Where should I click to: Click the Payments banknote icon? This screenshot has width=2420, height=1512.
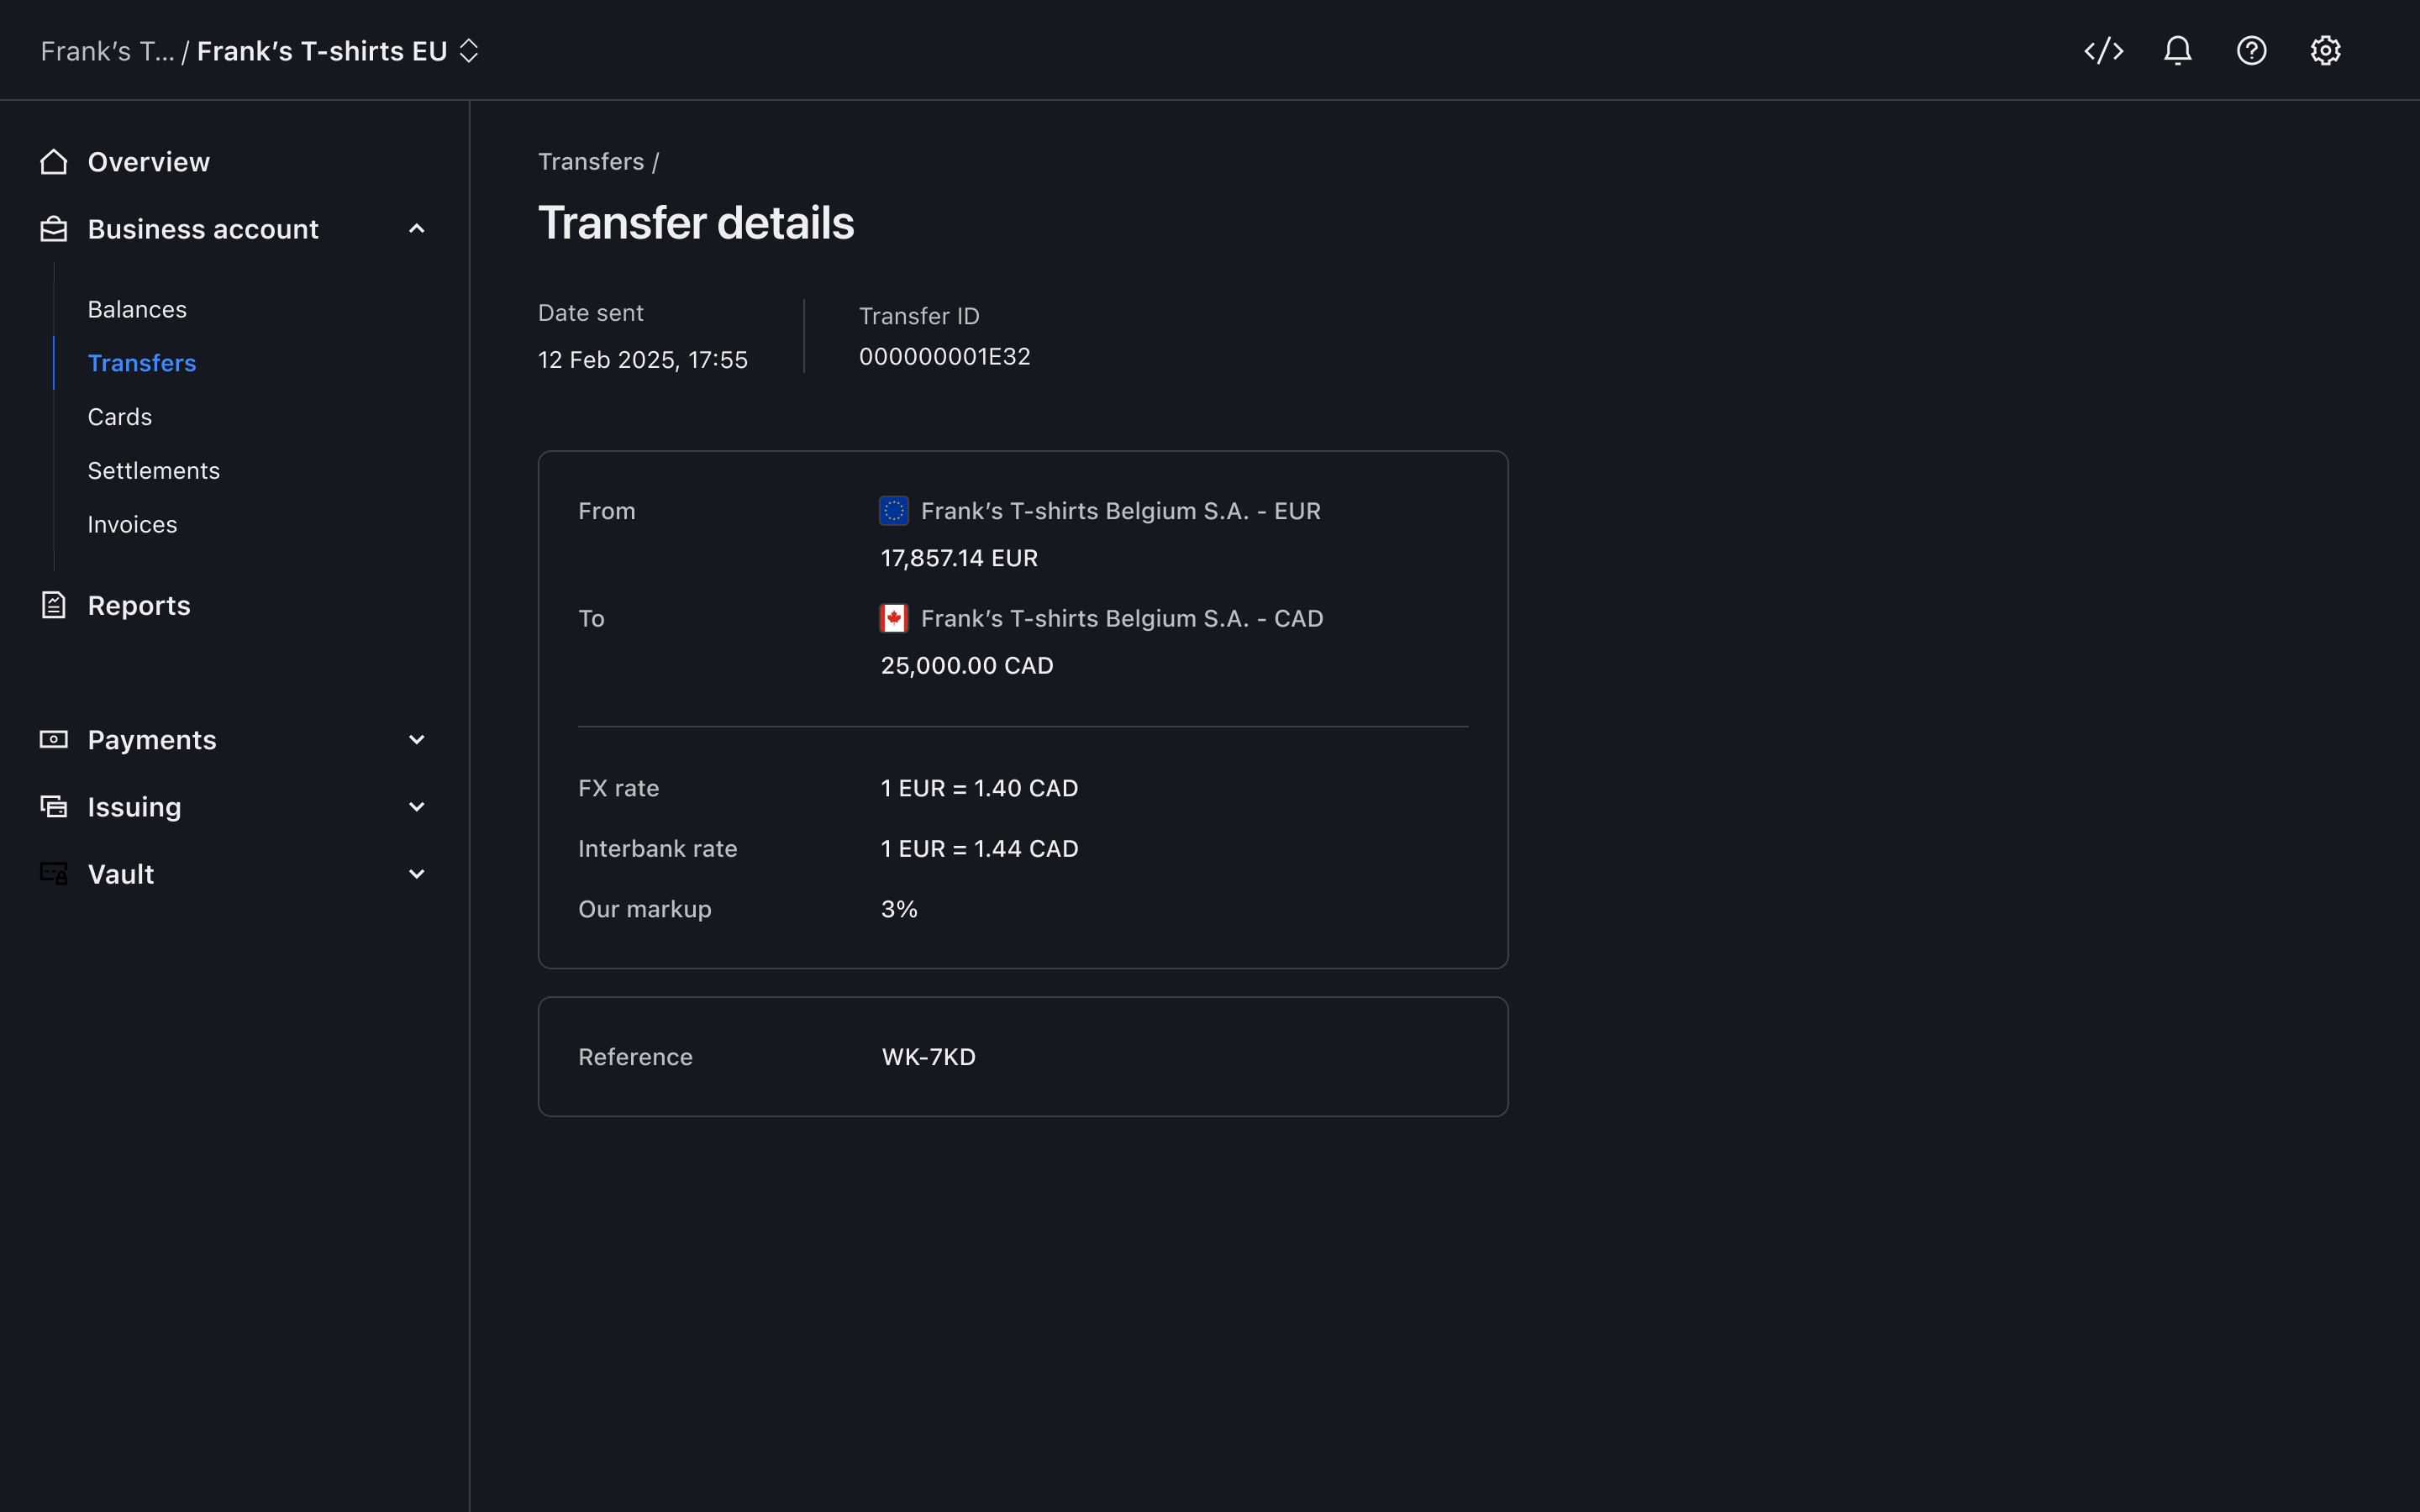click(54, 739)
